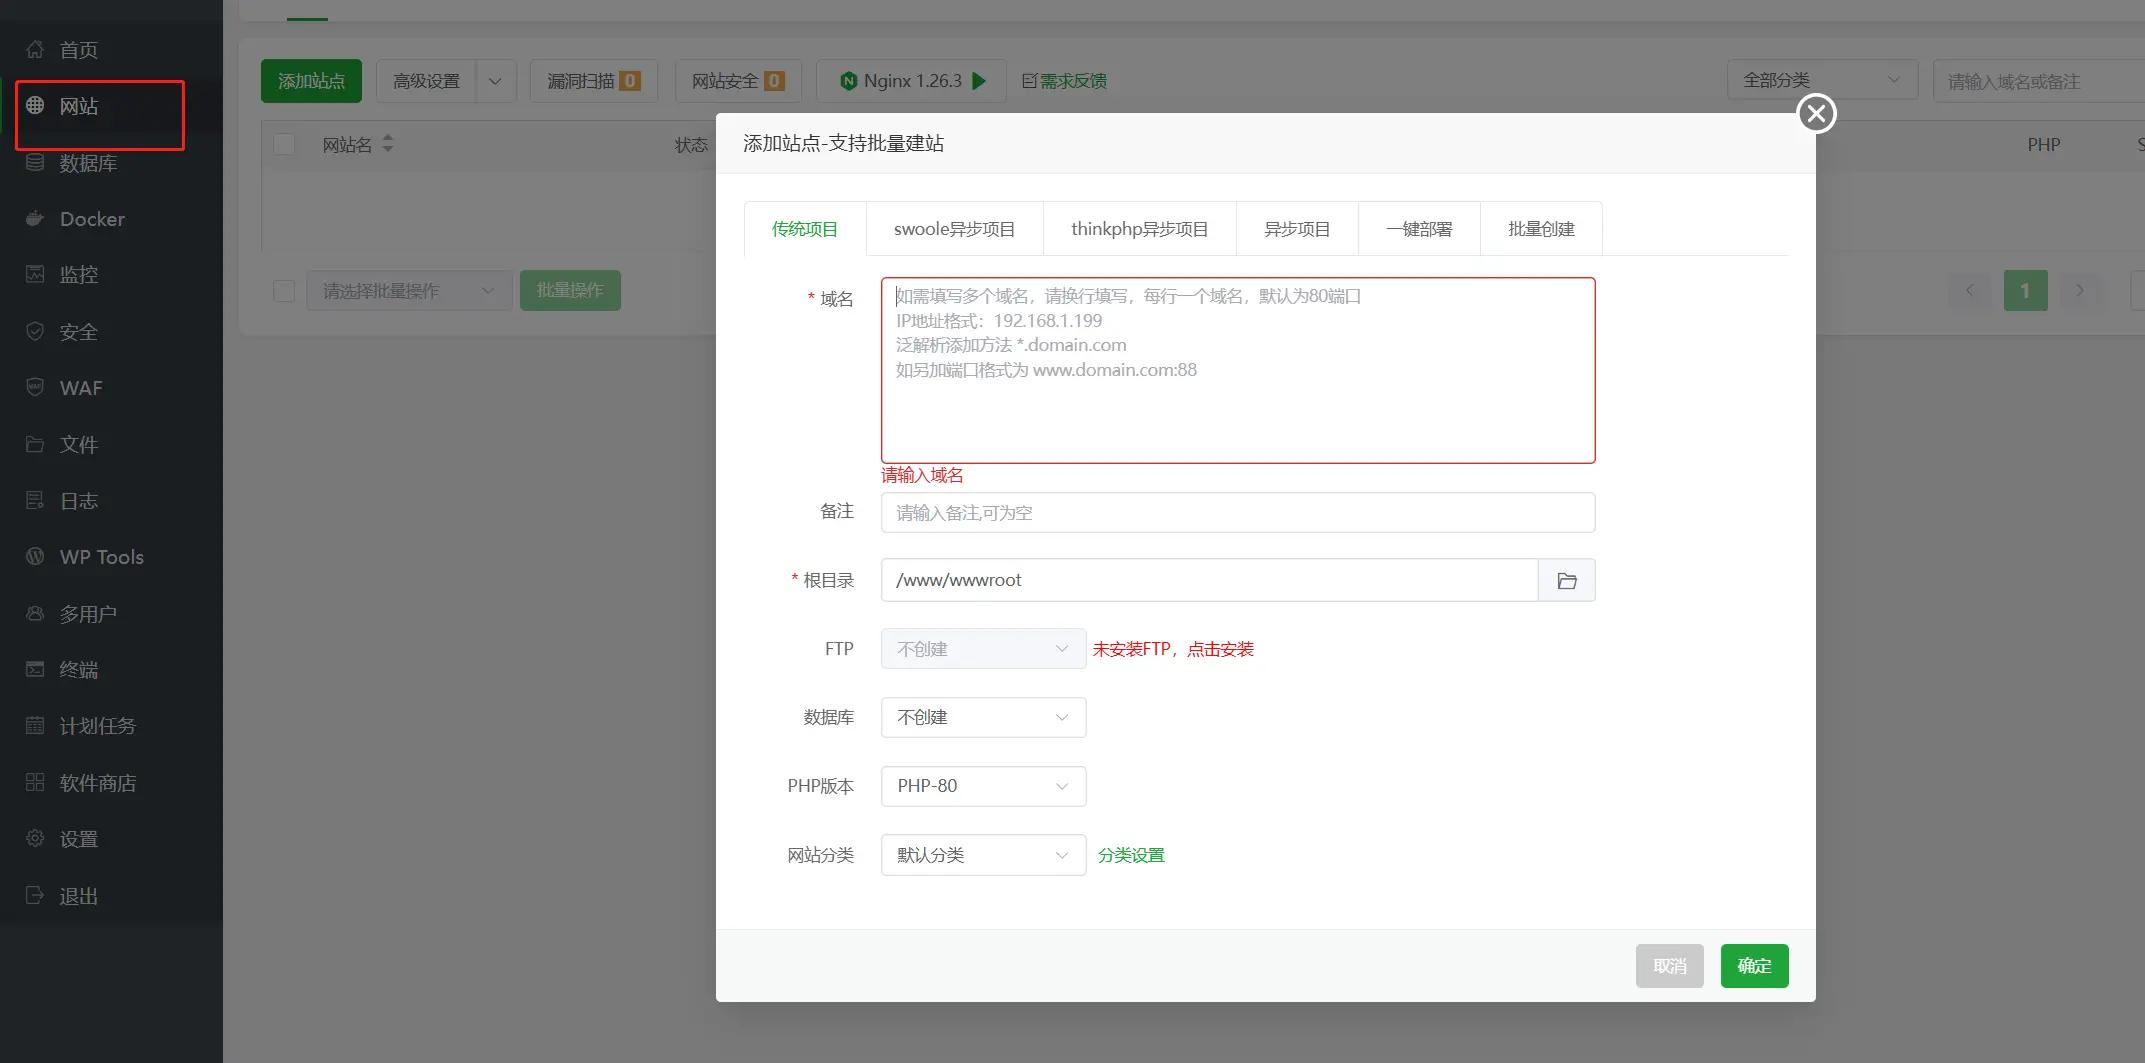Switch to swoole异步项目 tab
The image size is (2145, 1063).
(954, 229)
